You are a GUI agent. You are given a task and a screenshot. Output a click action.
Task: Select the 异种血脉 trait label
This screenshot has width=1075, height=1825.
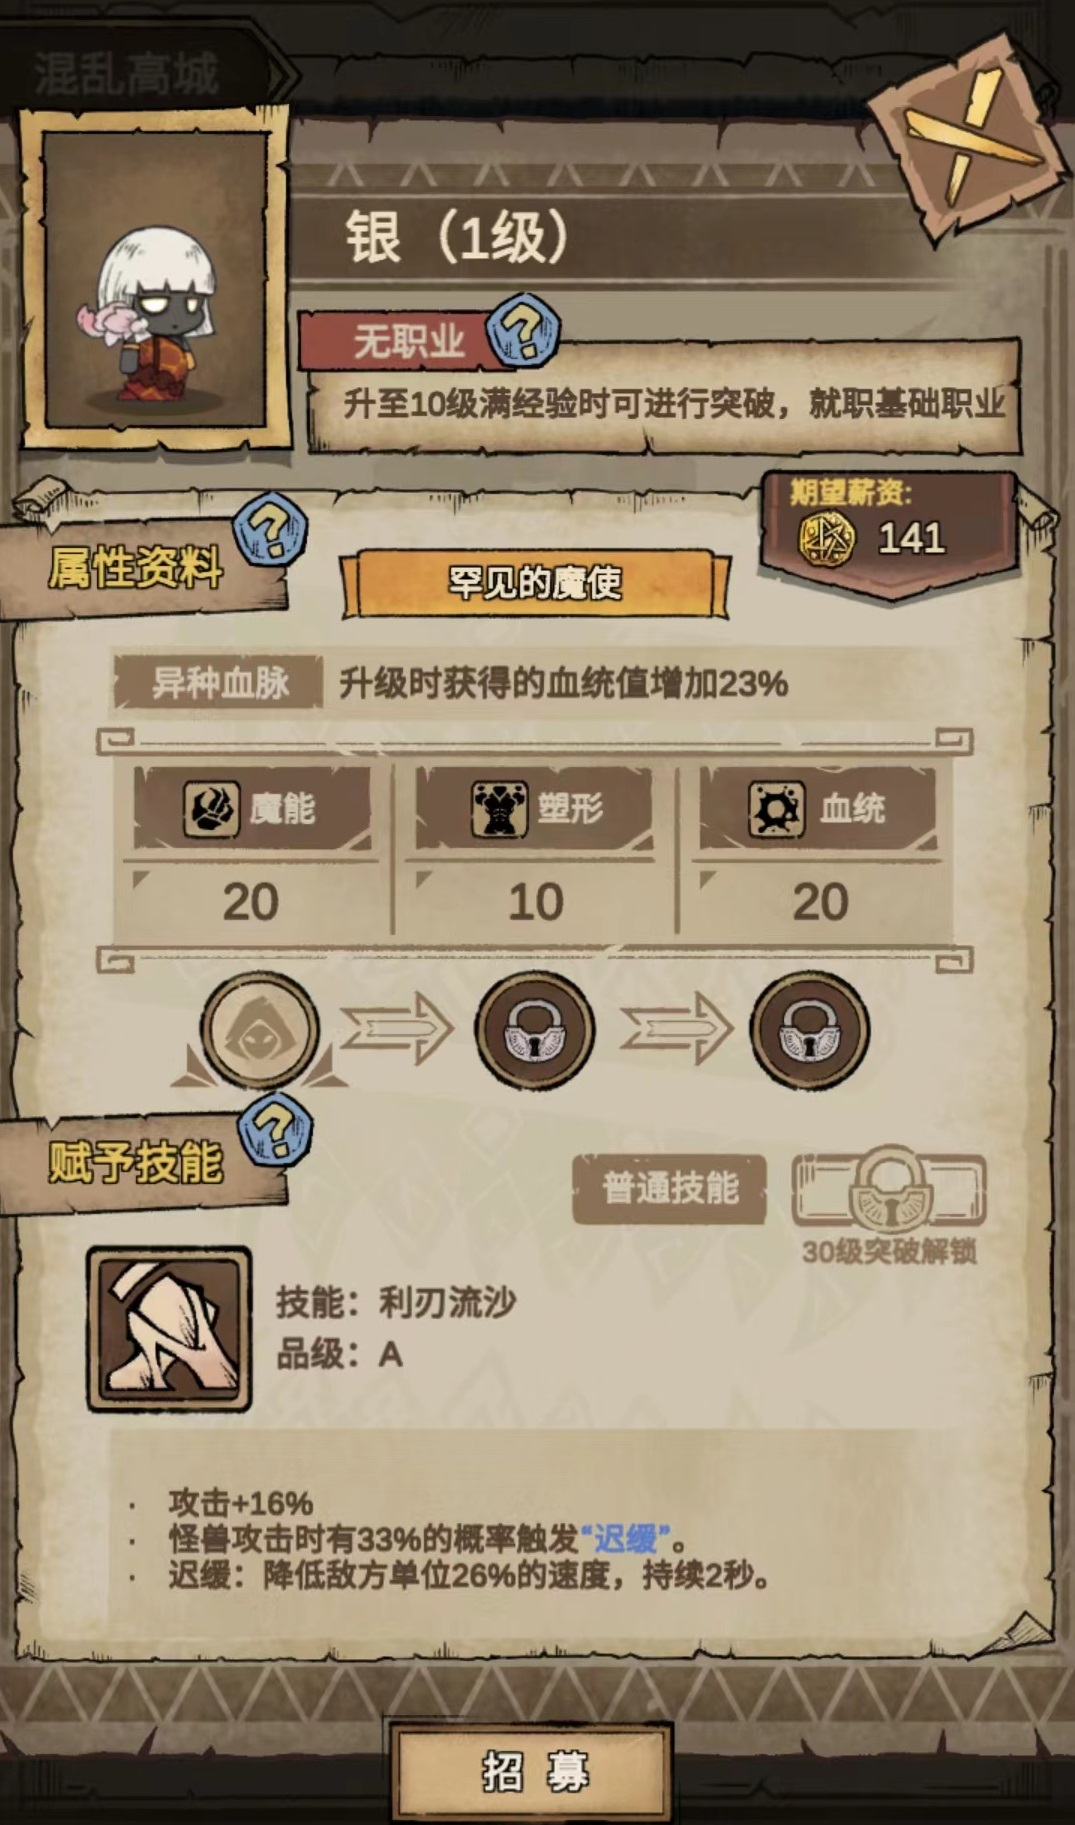click(219, 683)
